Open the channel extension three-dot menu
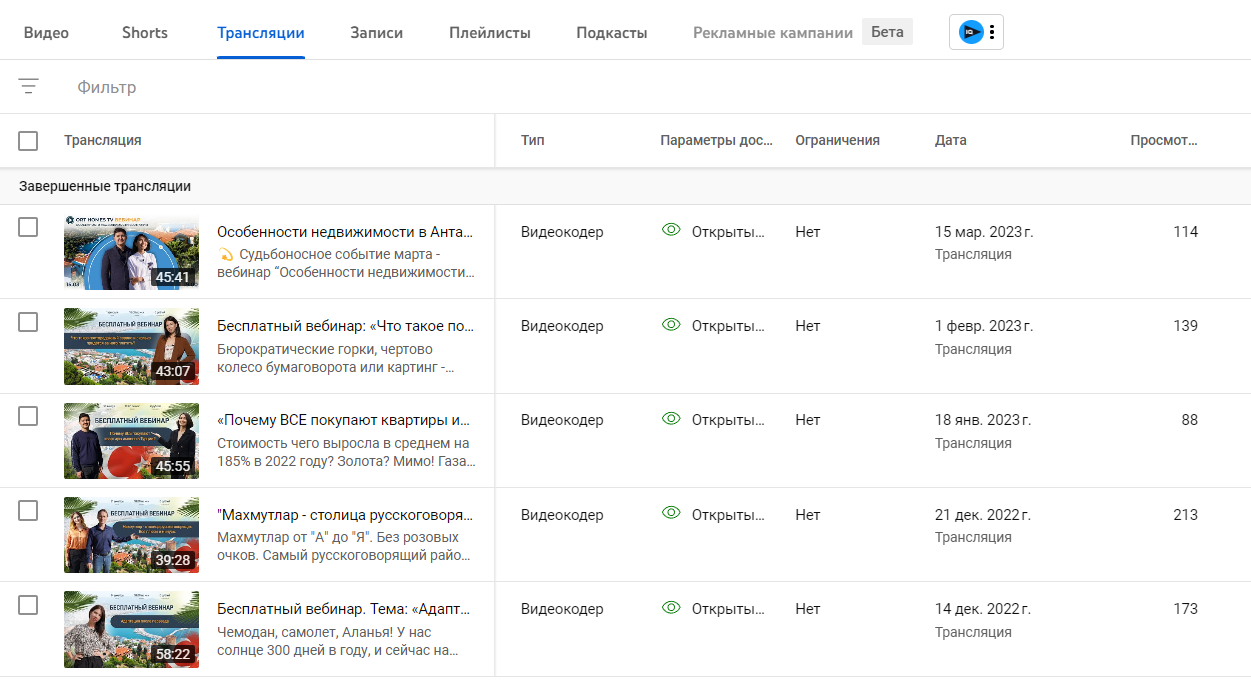Viewport: 1251px width, 690px height. 992,32
